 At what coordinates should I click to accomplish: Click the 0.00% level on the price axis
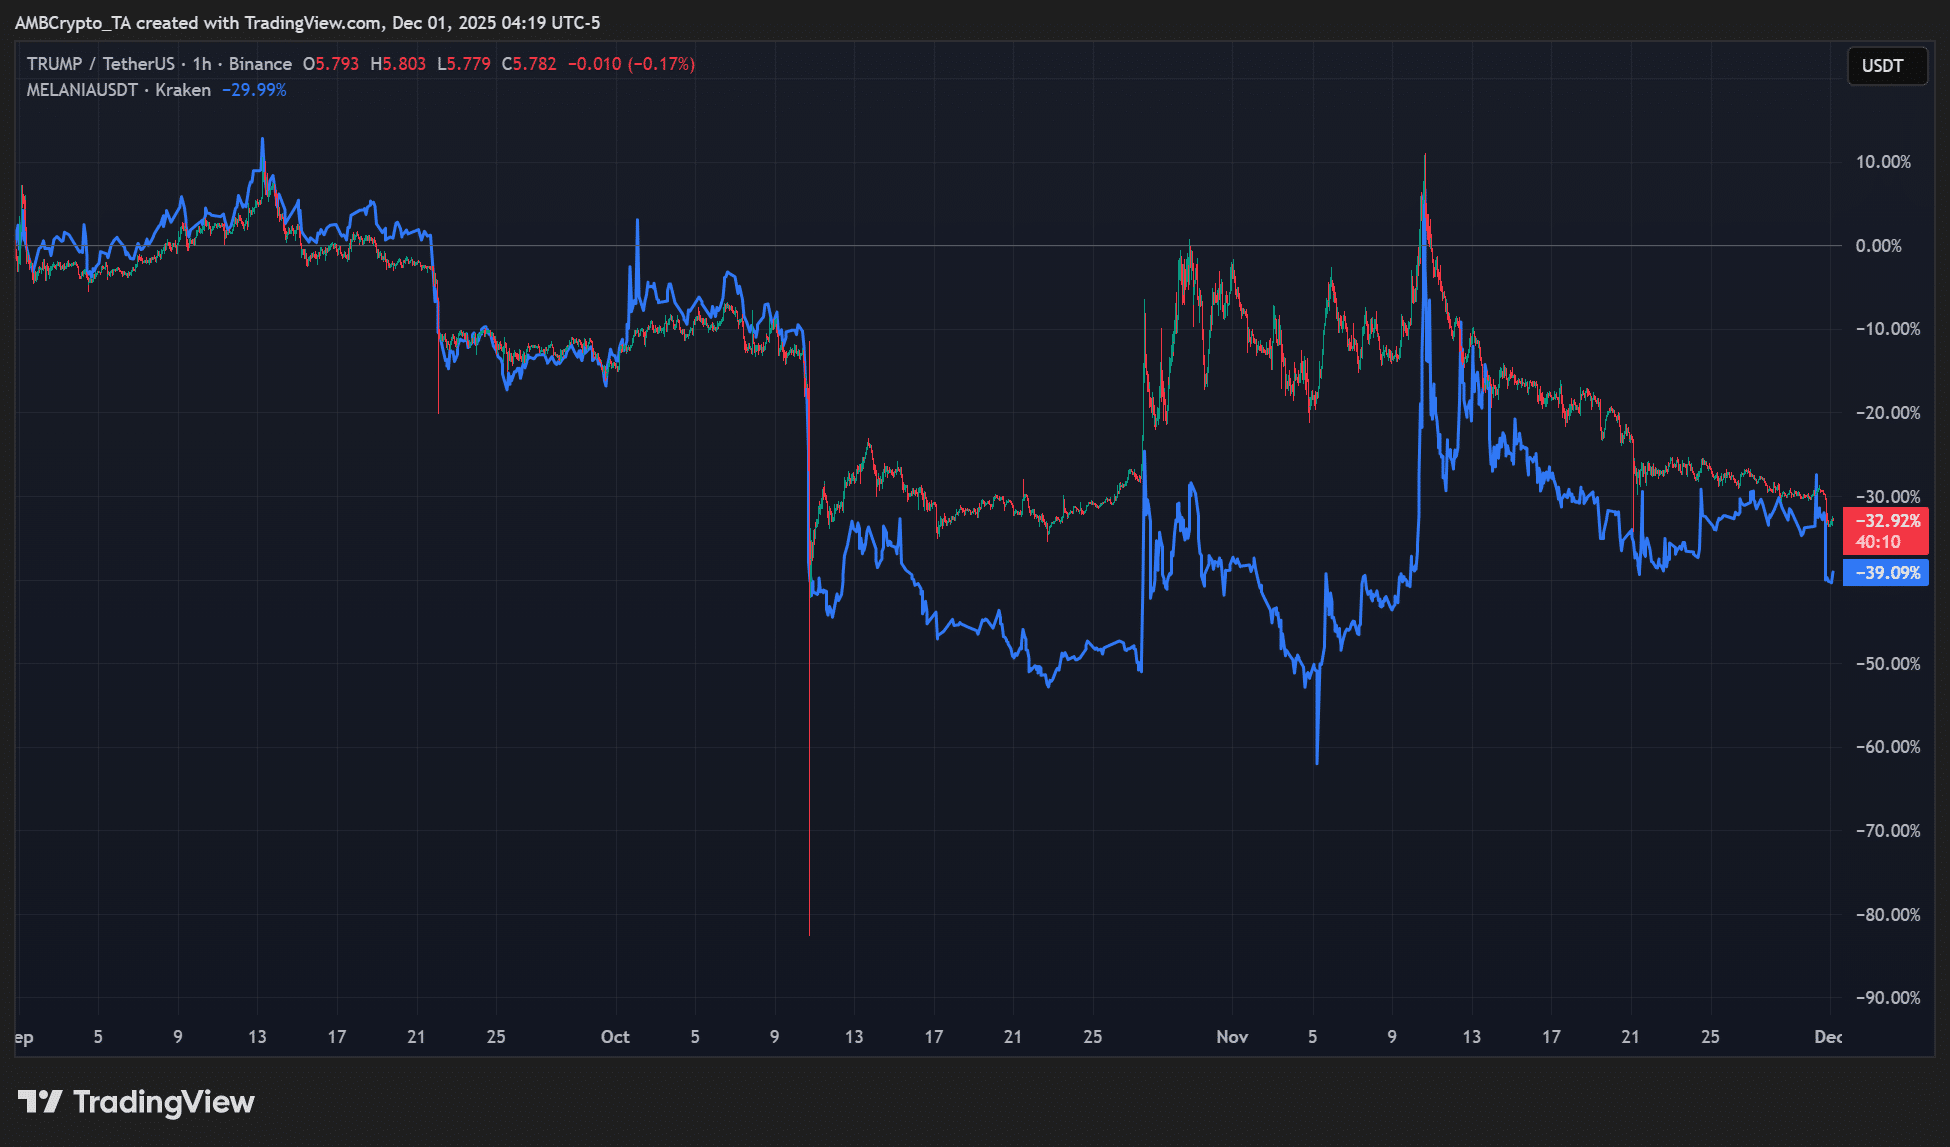pyautogui.click(x=1878, y=246)
